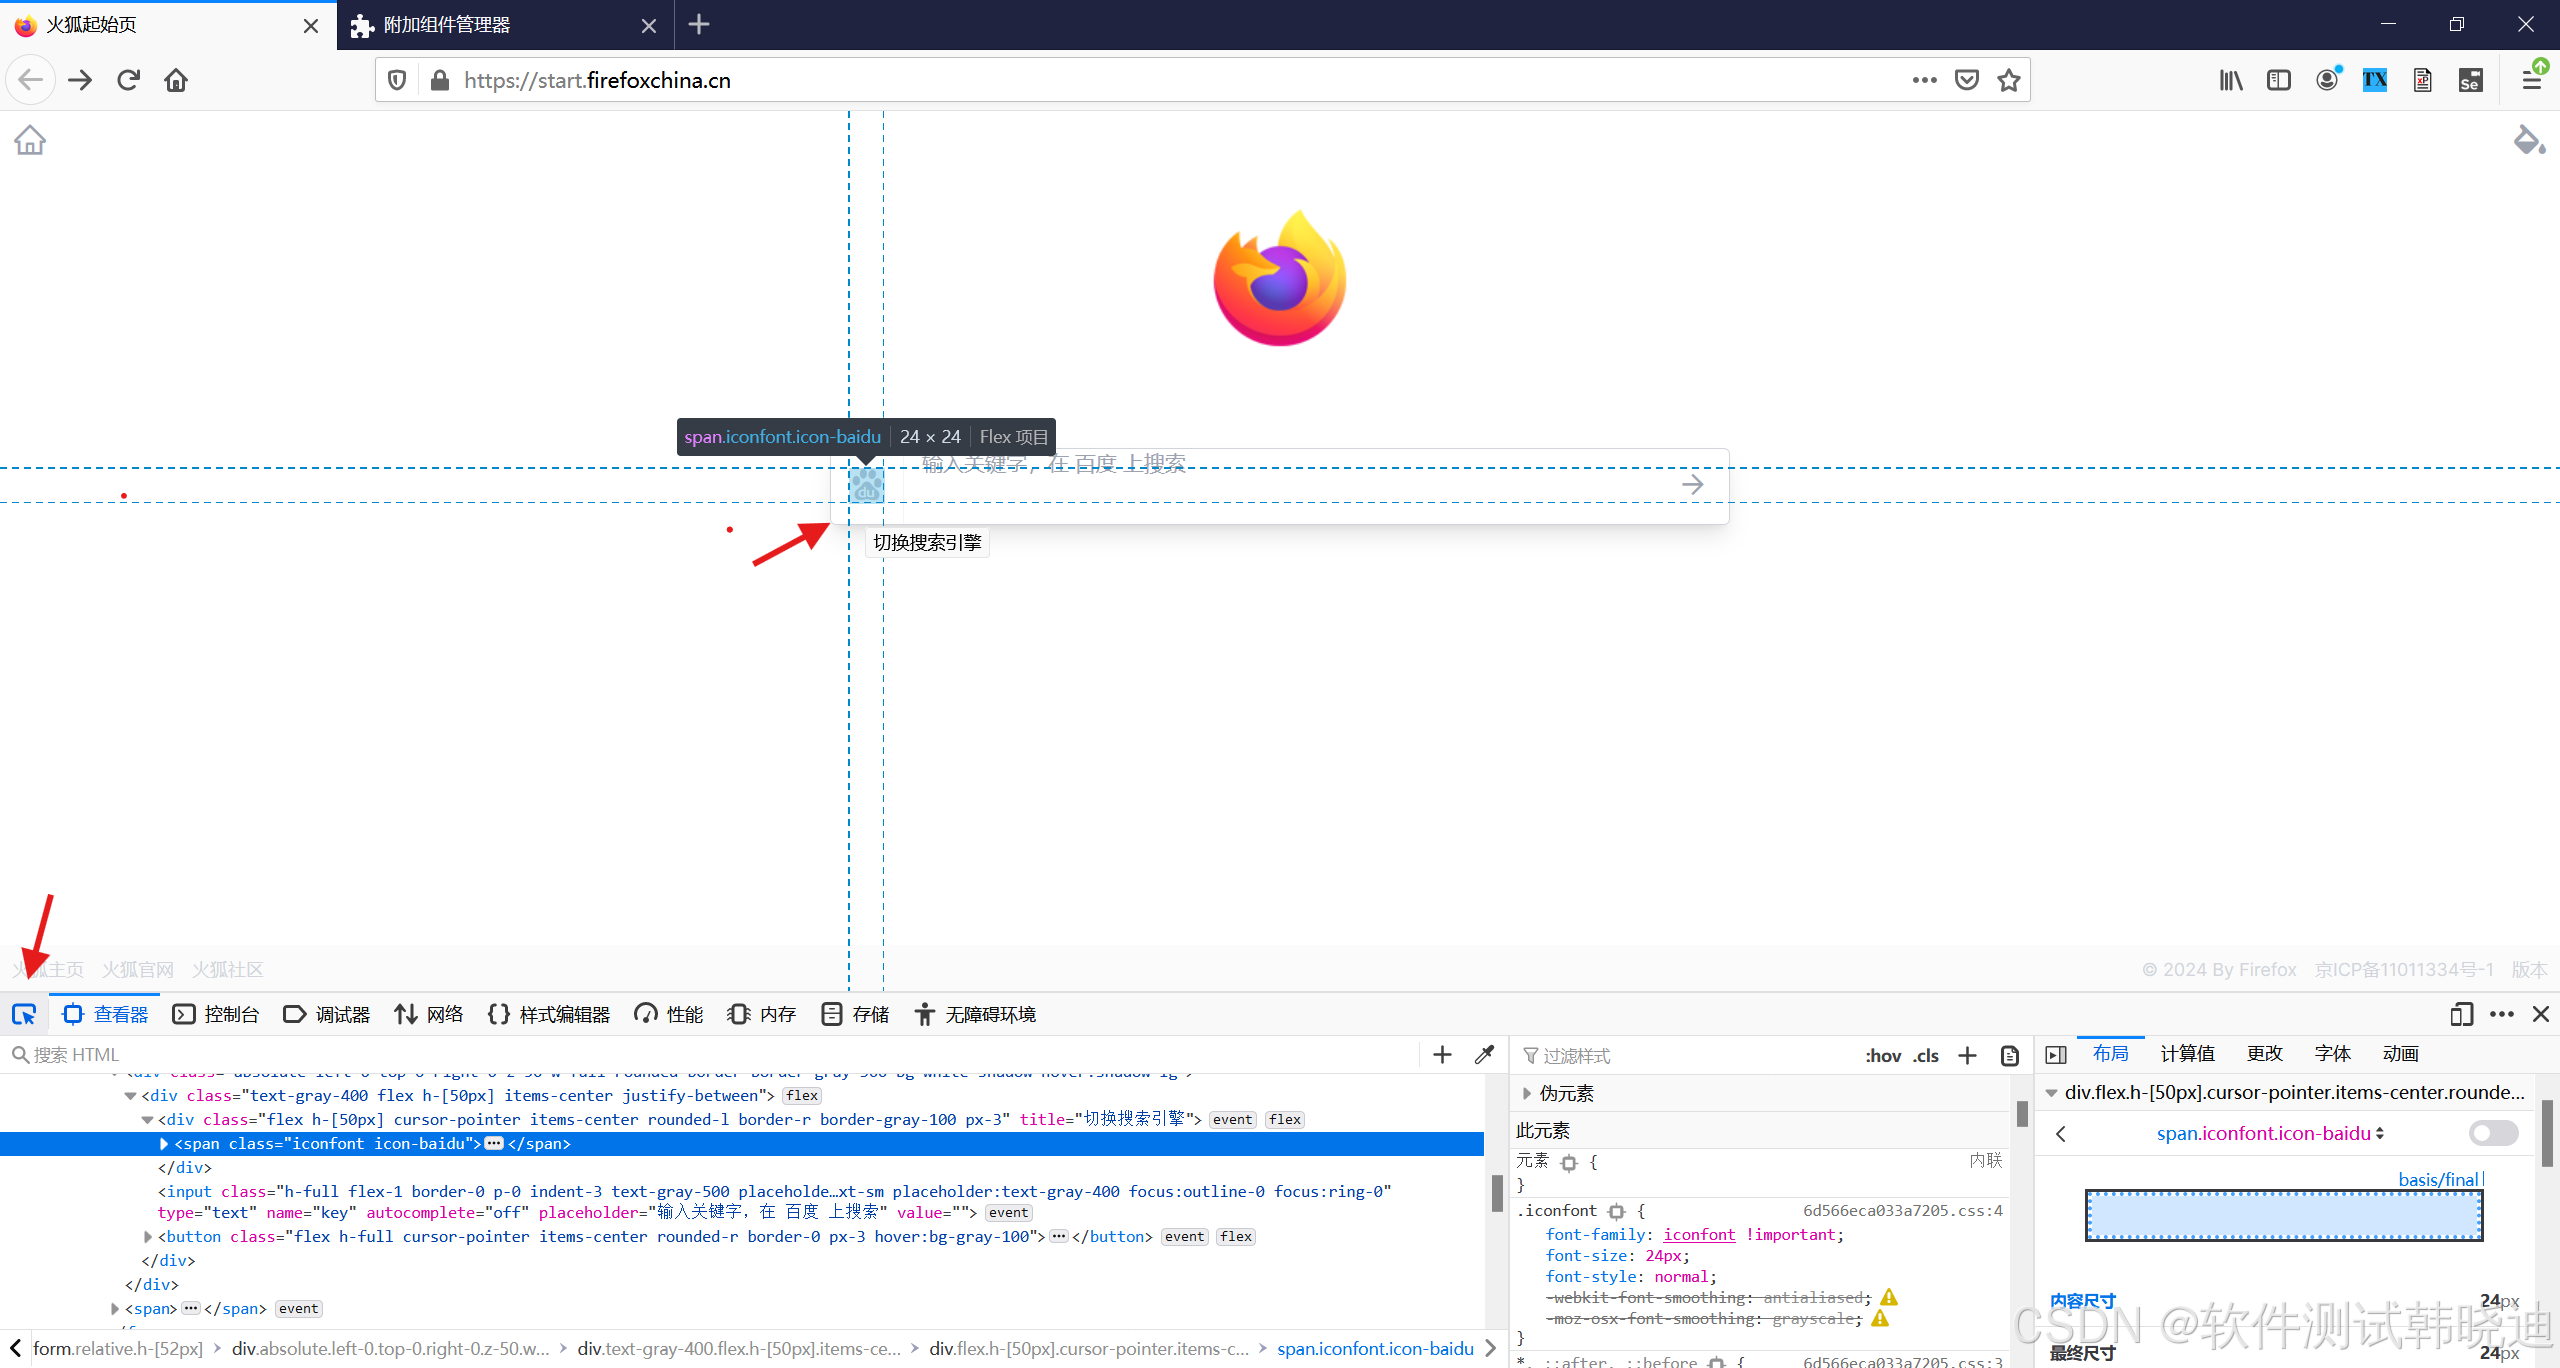Toggle the flex badge on button row
The width and height of the screenshot is (2560, 1368).
coord(1236,1236)
